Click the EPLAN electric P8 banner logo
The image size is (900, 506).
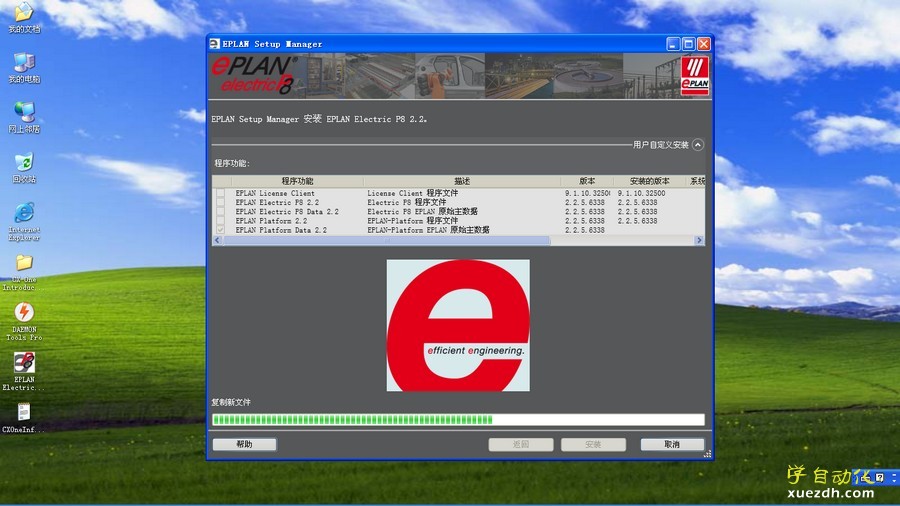[x=254, y=75]
